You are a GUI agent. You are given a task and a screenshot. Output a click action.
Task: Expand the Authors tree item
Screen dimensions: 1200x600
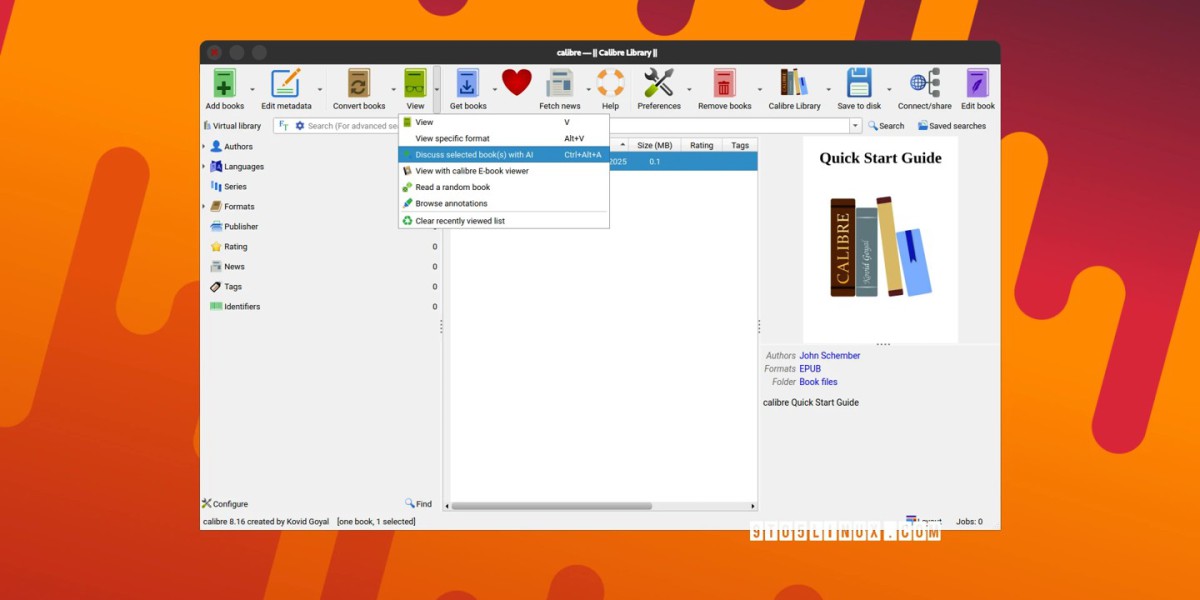[x=204, y=147]
